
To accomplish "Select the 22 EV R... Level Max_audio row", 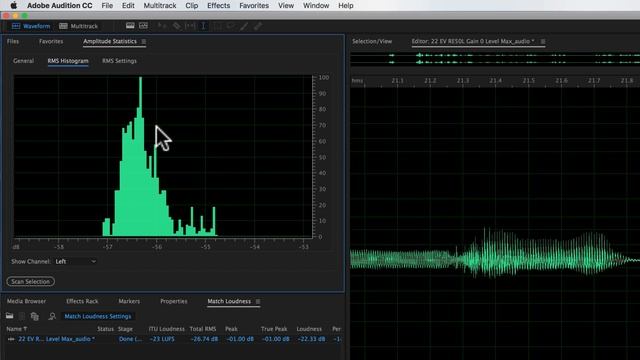I will click(173, 339).
